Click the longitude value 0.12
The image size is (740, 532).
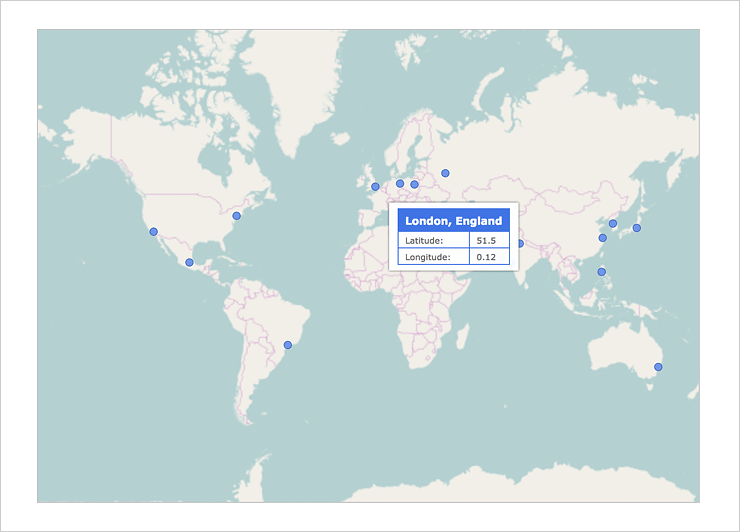click(486, 257)
